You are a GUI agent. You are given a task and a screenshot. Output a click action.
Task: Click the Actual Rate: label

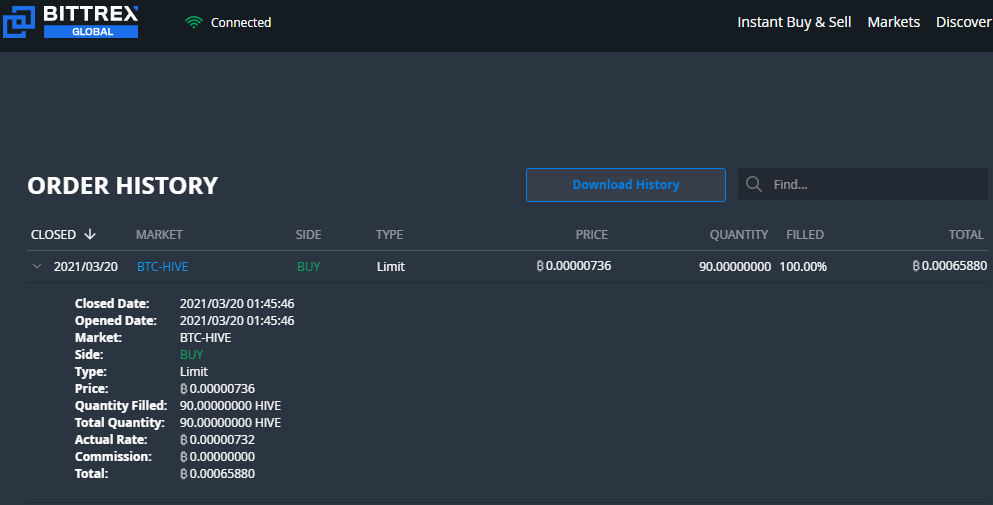pos(111,440)
